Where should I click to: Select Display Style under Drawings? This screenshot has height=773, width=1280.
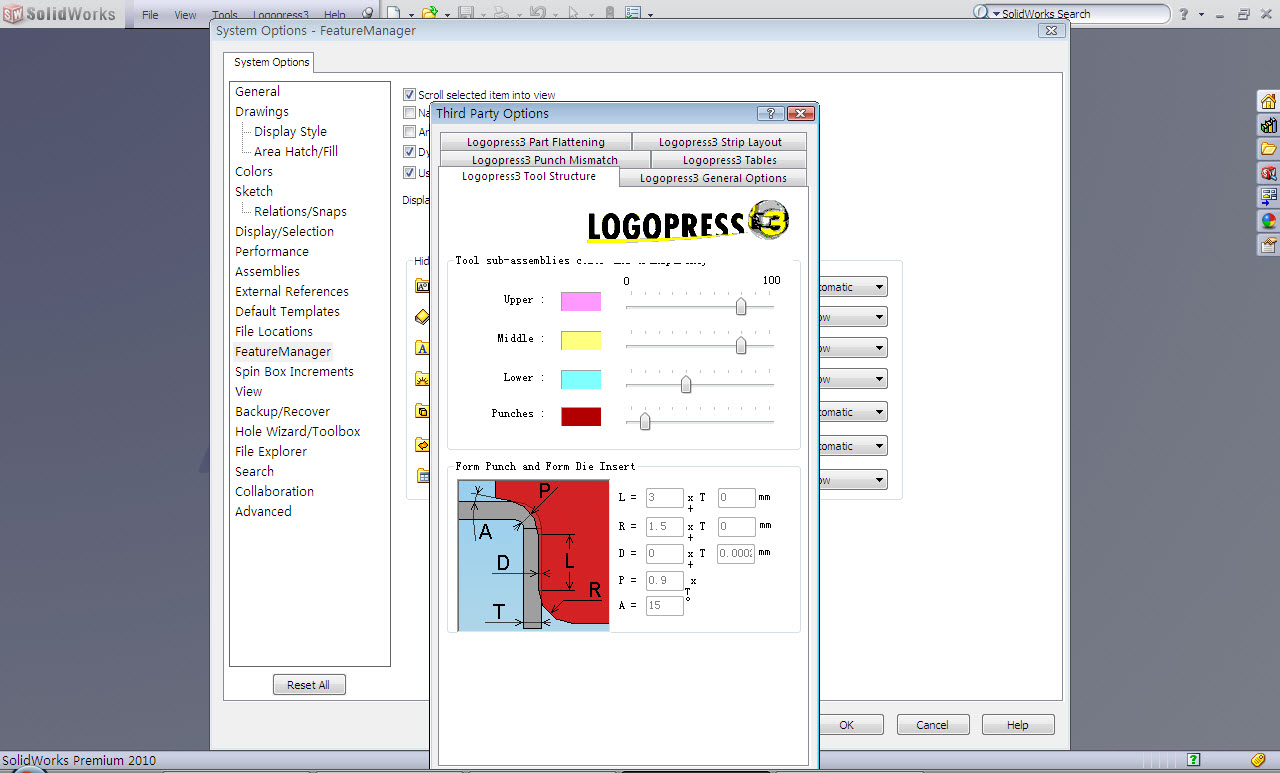pyautogui.click(x=290, y=131)
